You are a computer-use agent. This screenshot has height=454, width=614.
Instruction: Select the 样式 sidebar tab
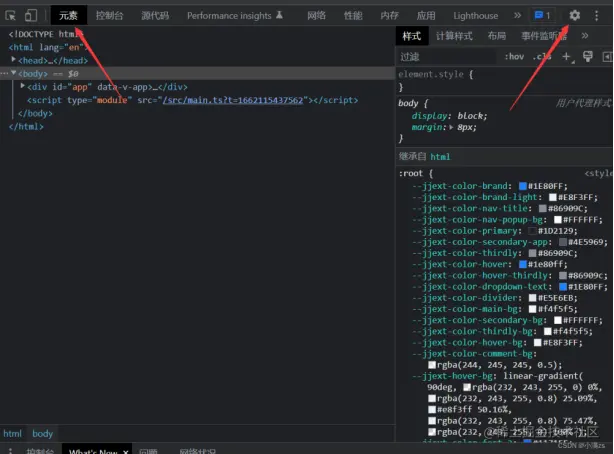coord(412,36)
